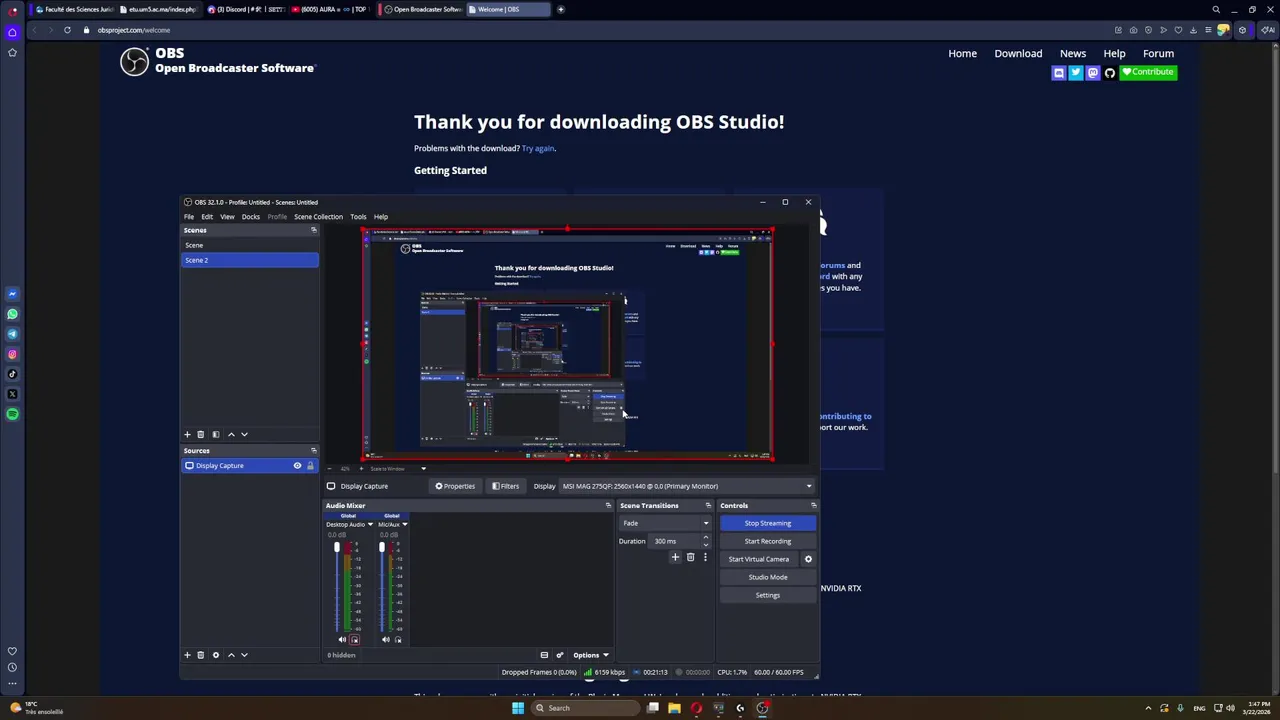Open the Docks menu in OBS

pyautogui.click(x=251, y=216)
